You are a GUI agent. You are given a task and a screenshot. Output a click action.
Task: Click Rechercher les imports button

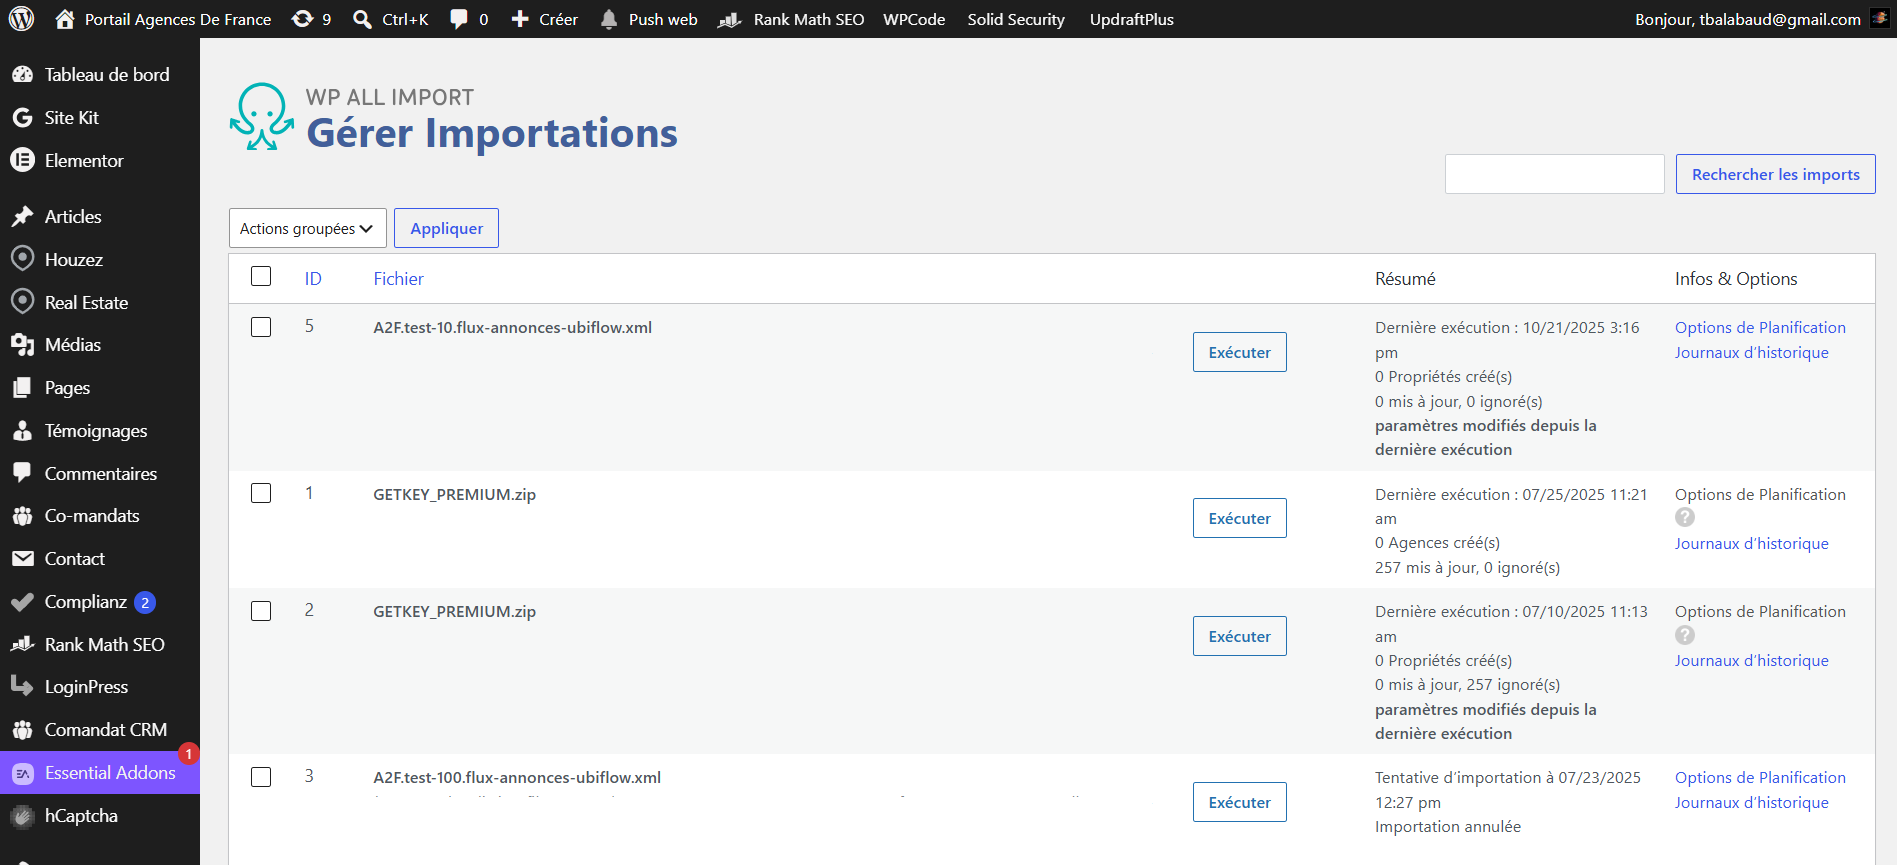point(1775,174)
